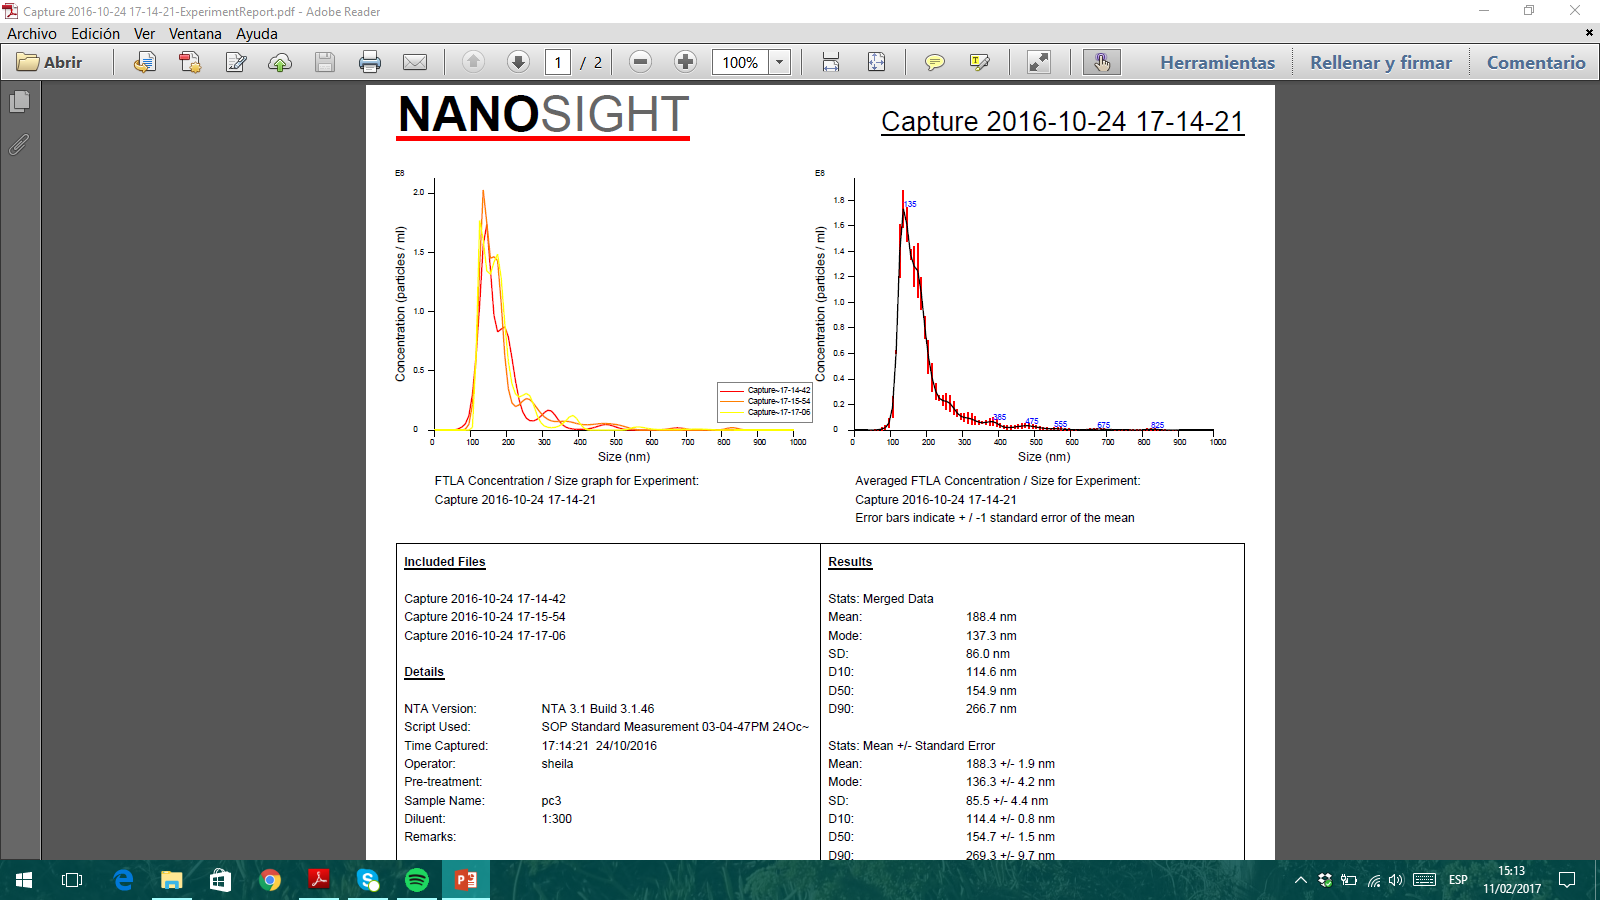Click the 'Results' heading
The image size is (1600, 900).
pyautogui.click(x=850, y=562)
